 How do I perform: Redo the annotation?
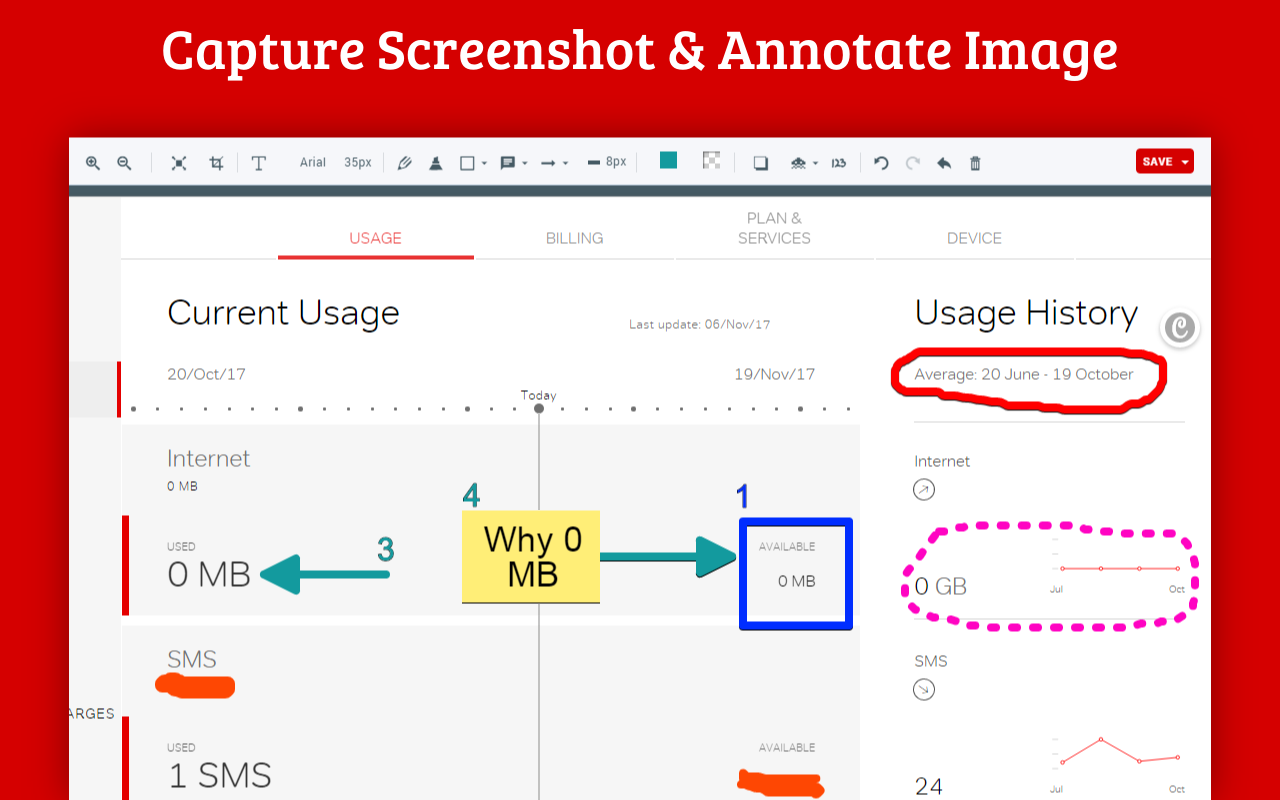coord(912,163)
